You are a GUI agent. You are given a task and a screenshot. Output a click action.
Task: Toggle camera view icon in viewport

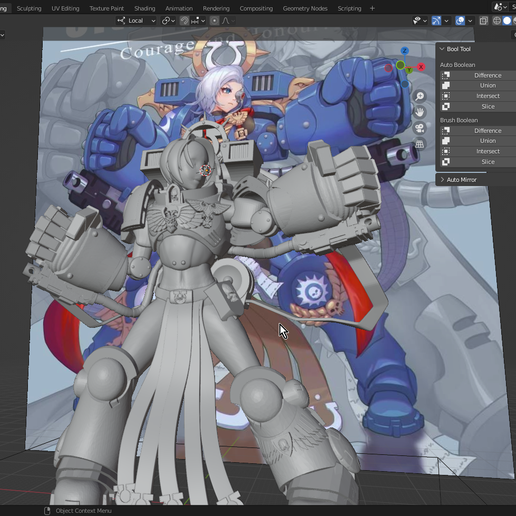pyautogui.click(x=419, y=128)
